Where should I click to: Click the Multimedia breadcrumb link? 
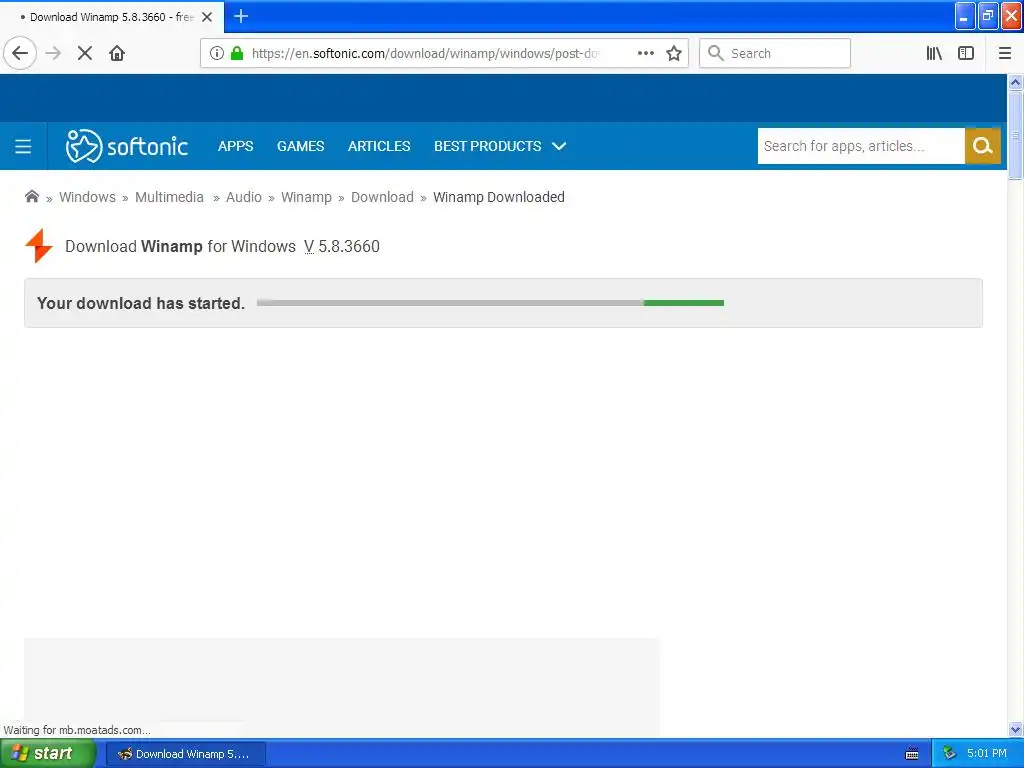tap(169, 197)
